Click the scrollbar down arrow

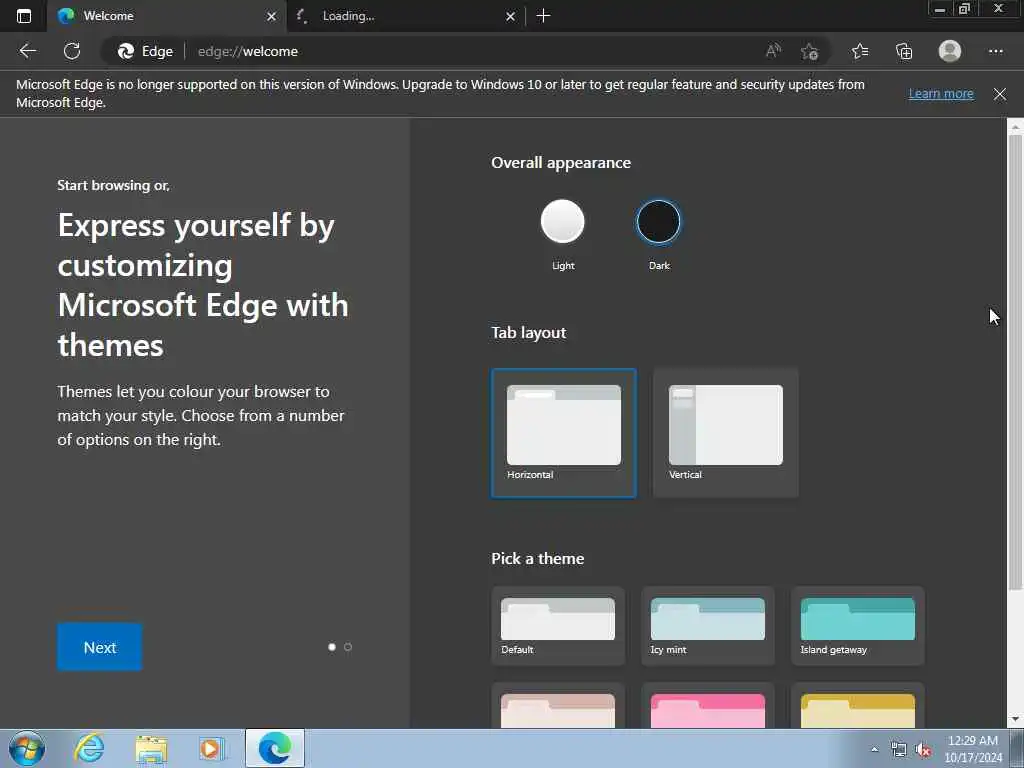coord(1015,720)
